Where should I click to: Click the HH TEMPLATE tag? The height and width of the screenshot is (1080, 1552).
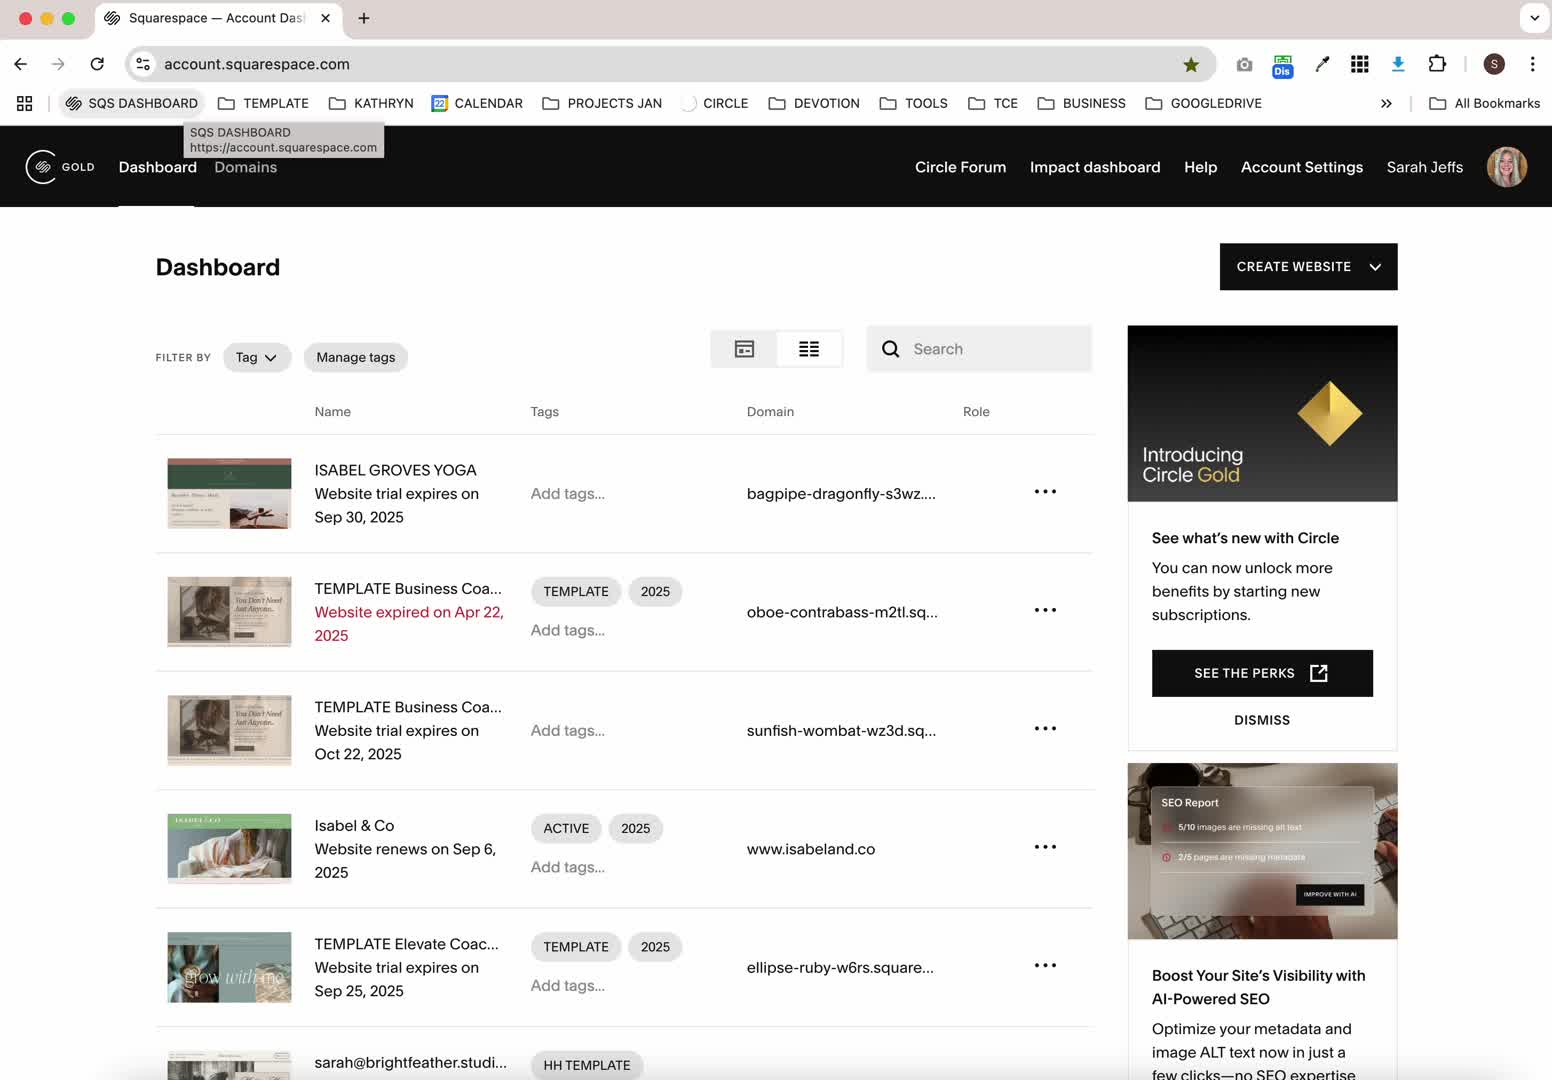587,1065
